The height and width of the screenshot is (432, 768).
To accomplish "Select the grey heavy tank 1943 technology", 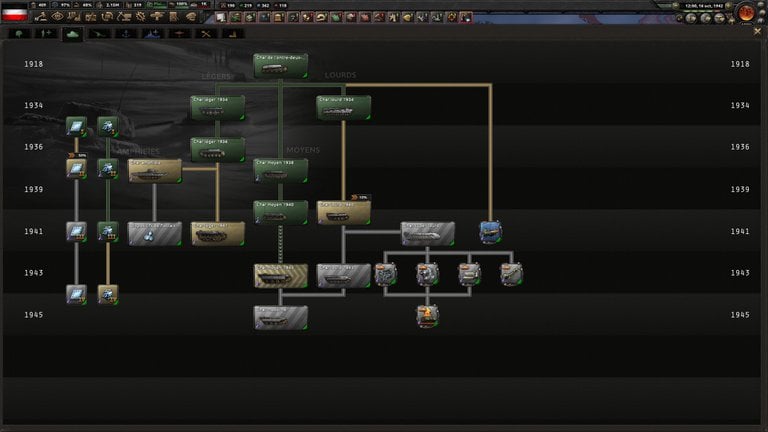I will [x=343, y=276].
